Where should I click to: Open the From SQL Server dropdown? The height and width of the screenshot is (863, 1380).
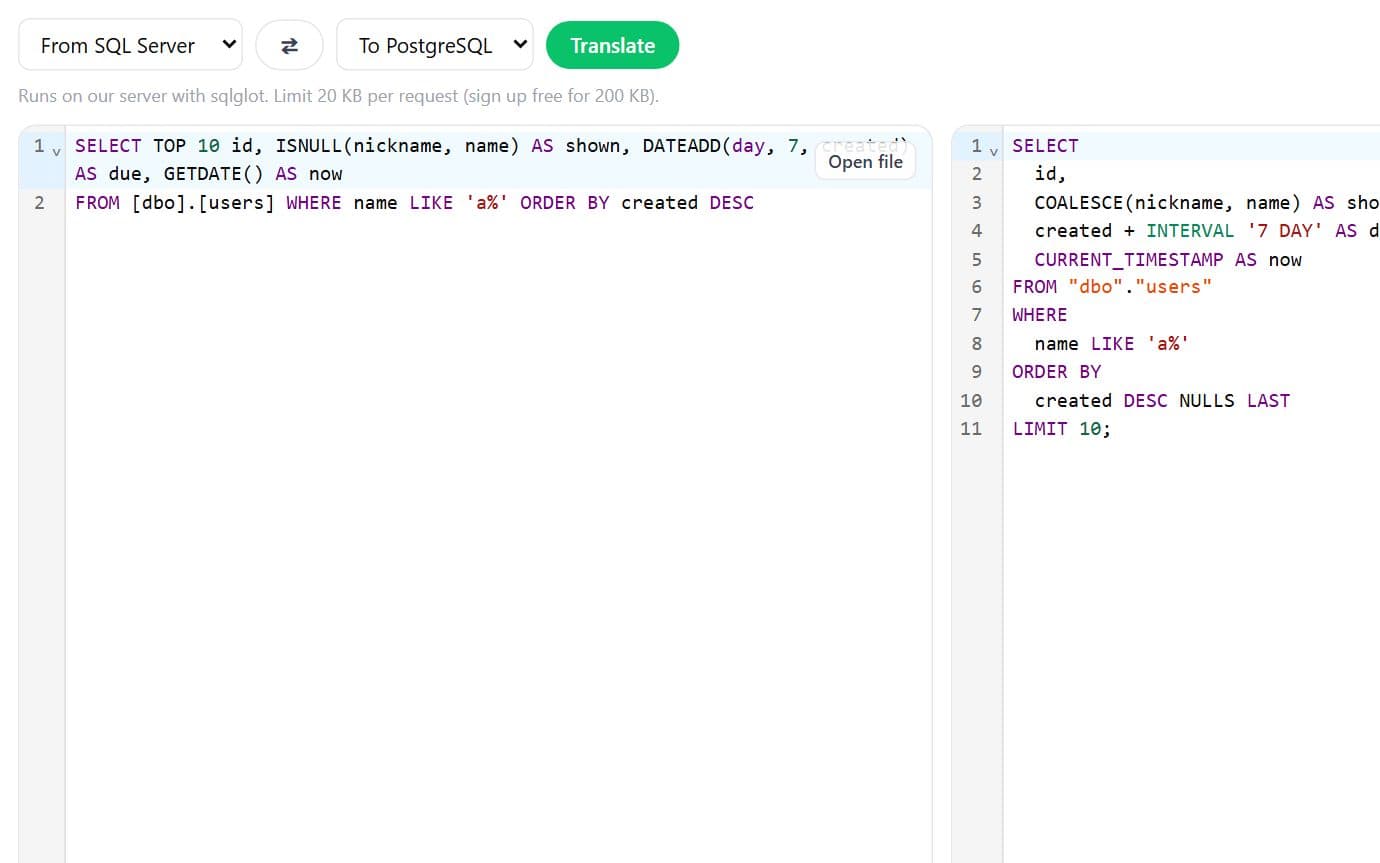coord(130,45)
